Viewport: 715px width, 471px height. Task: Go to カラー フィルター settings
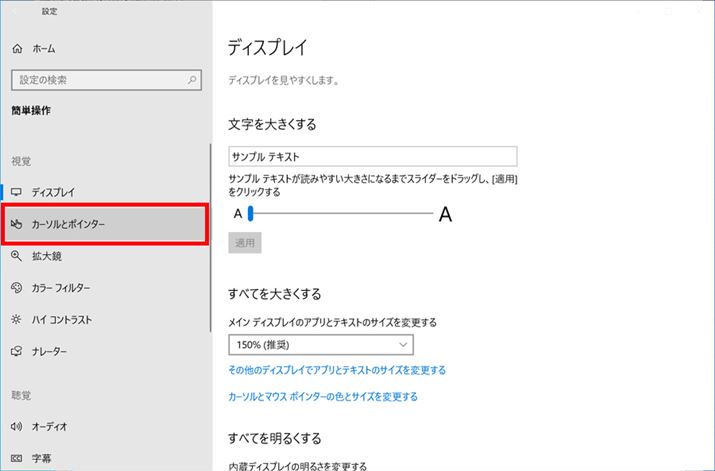click(105, 288)
